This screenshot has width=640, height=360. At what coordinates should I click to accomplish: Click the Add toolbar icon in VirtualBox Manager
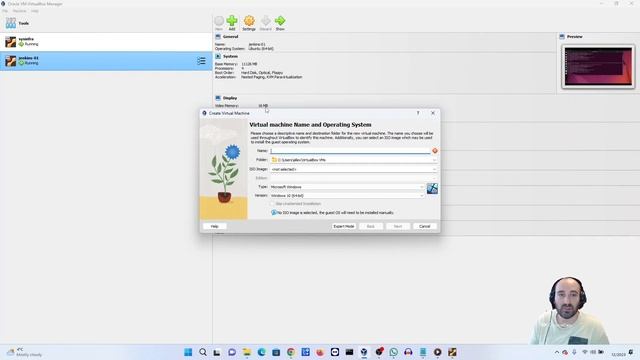(x=232, y=23)
